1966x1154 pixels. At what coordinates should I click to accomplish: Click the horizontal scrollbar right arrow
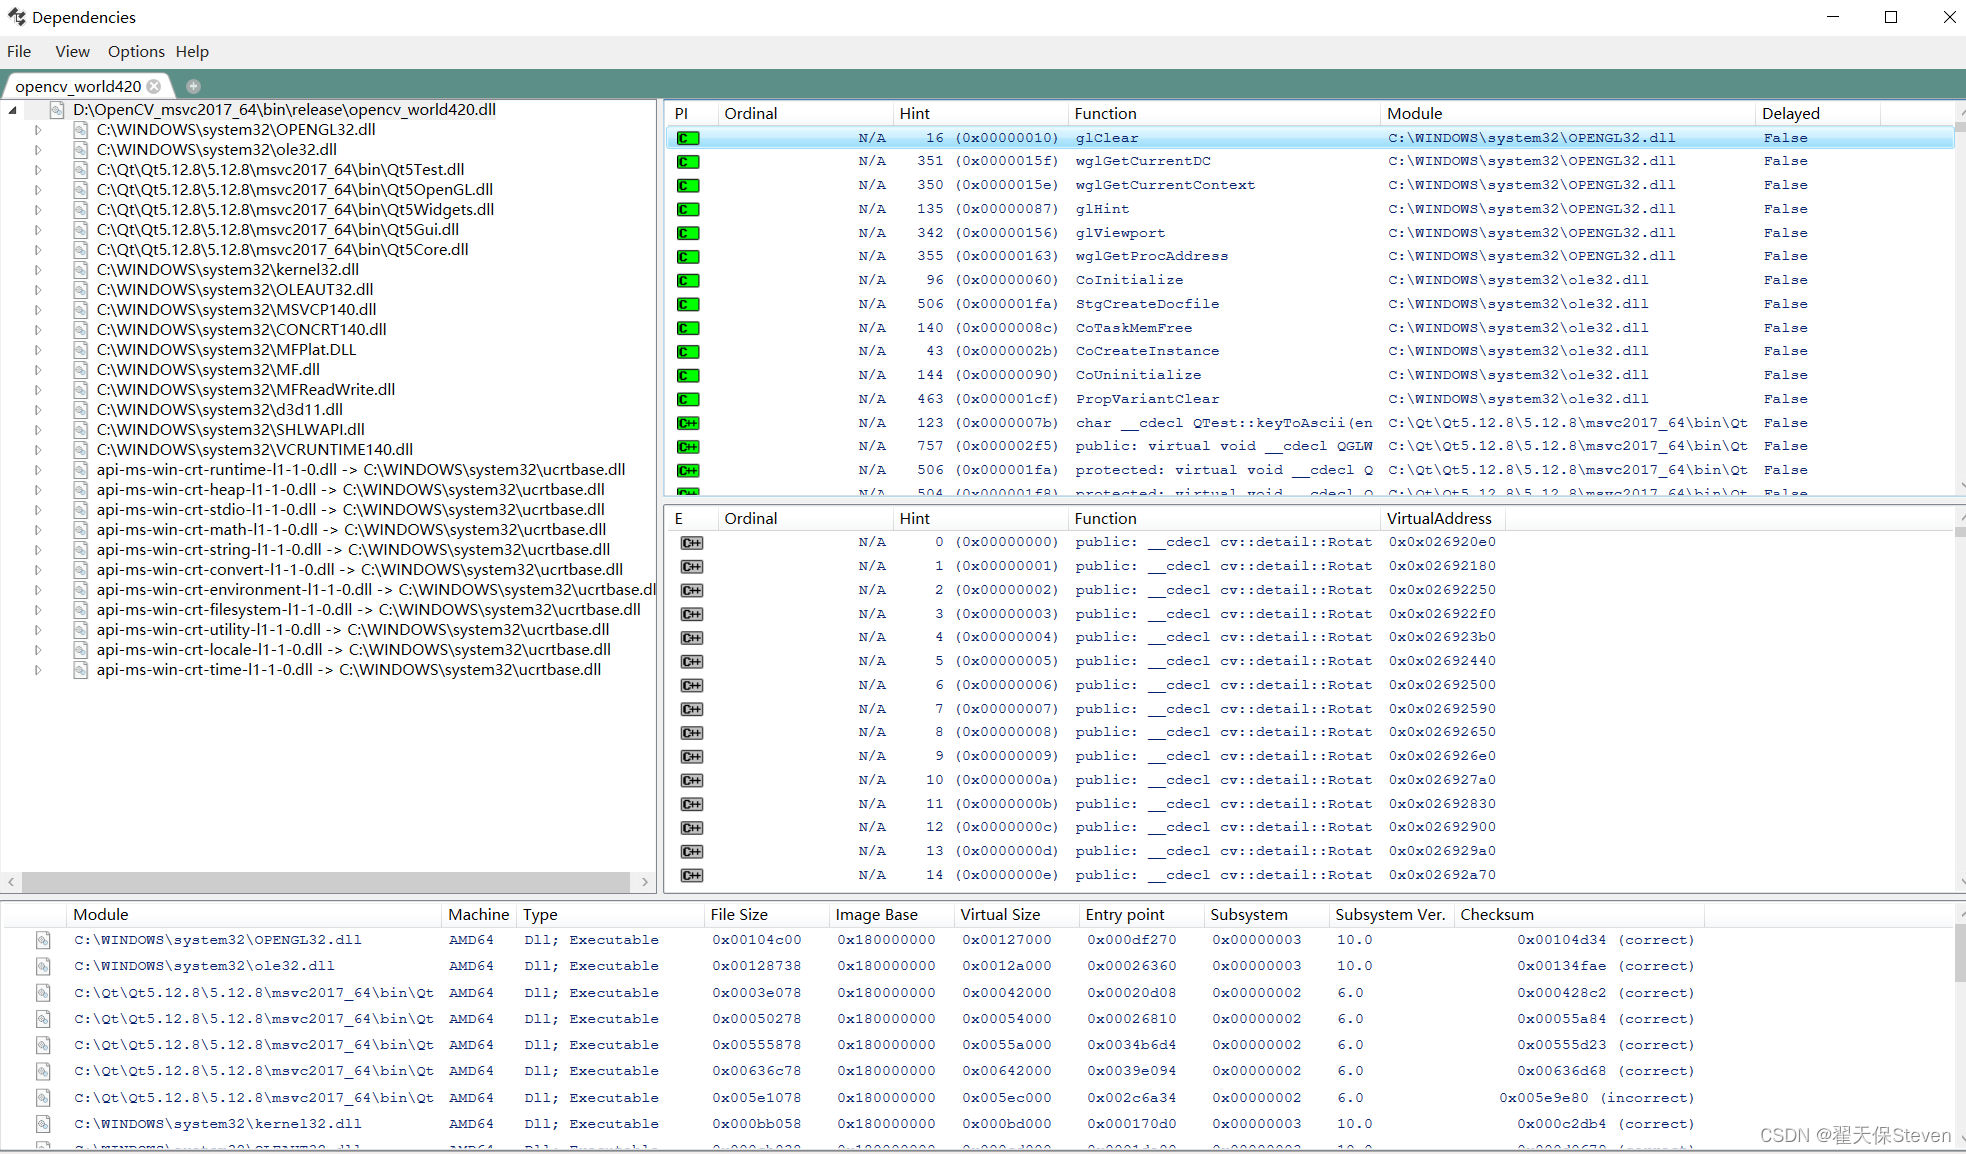pyautogui.click(x=645, y=883)
